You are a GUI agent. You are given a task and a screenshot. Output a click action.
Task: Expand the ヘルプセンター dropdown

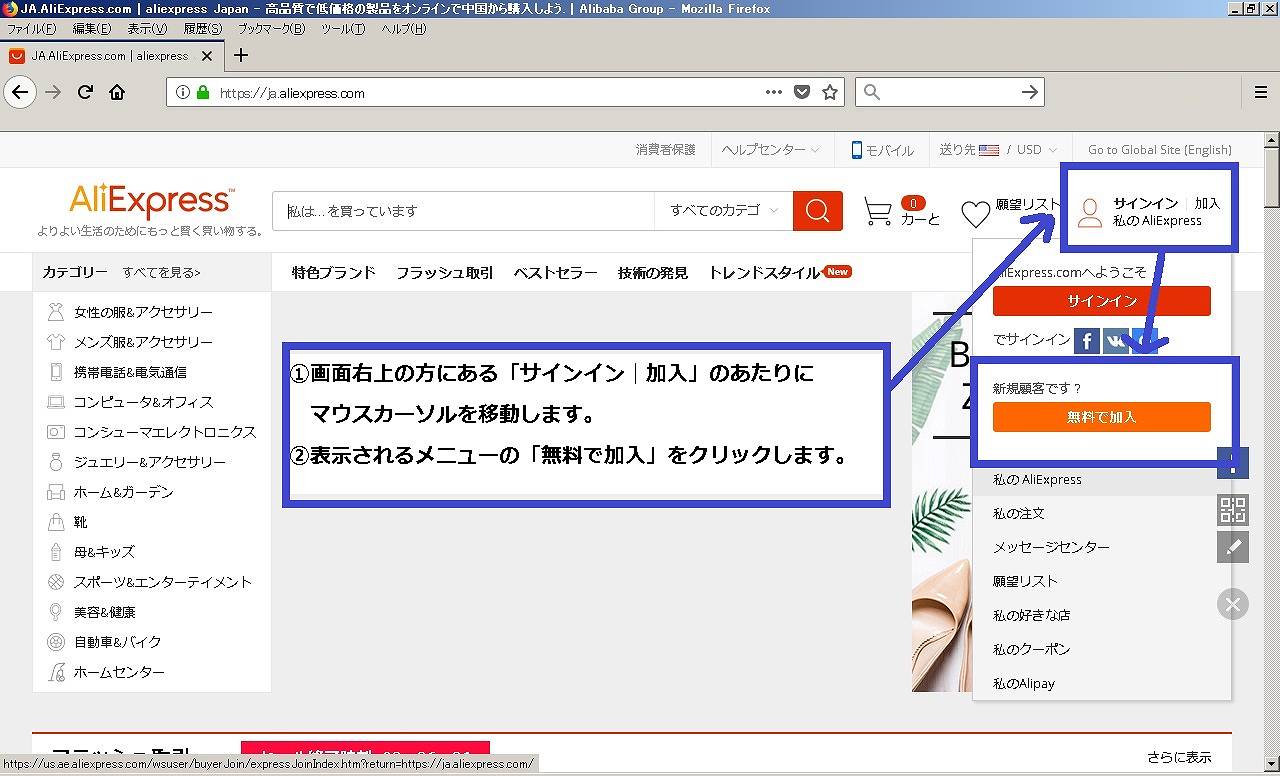click(770, 150)
